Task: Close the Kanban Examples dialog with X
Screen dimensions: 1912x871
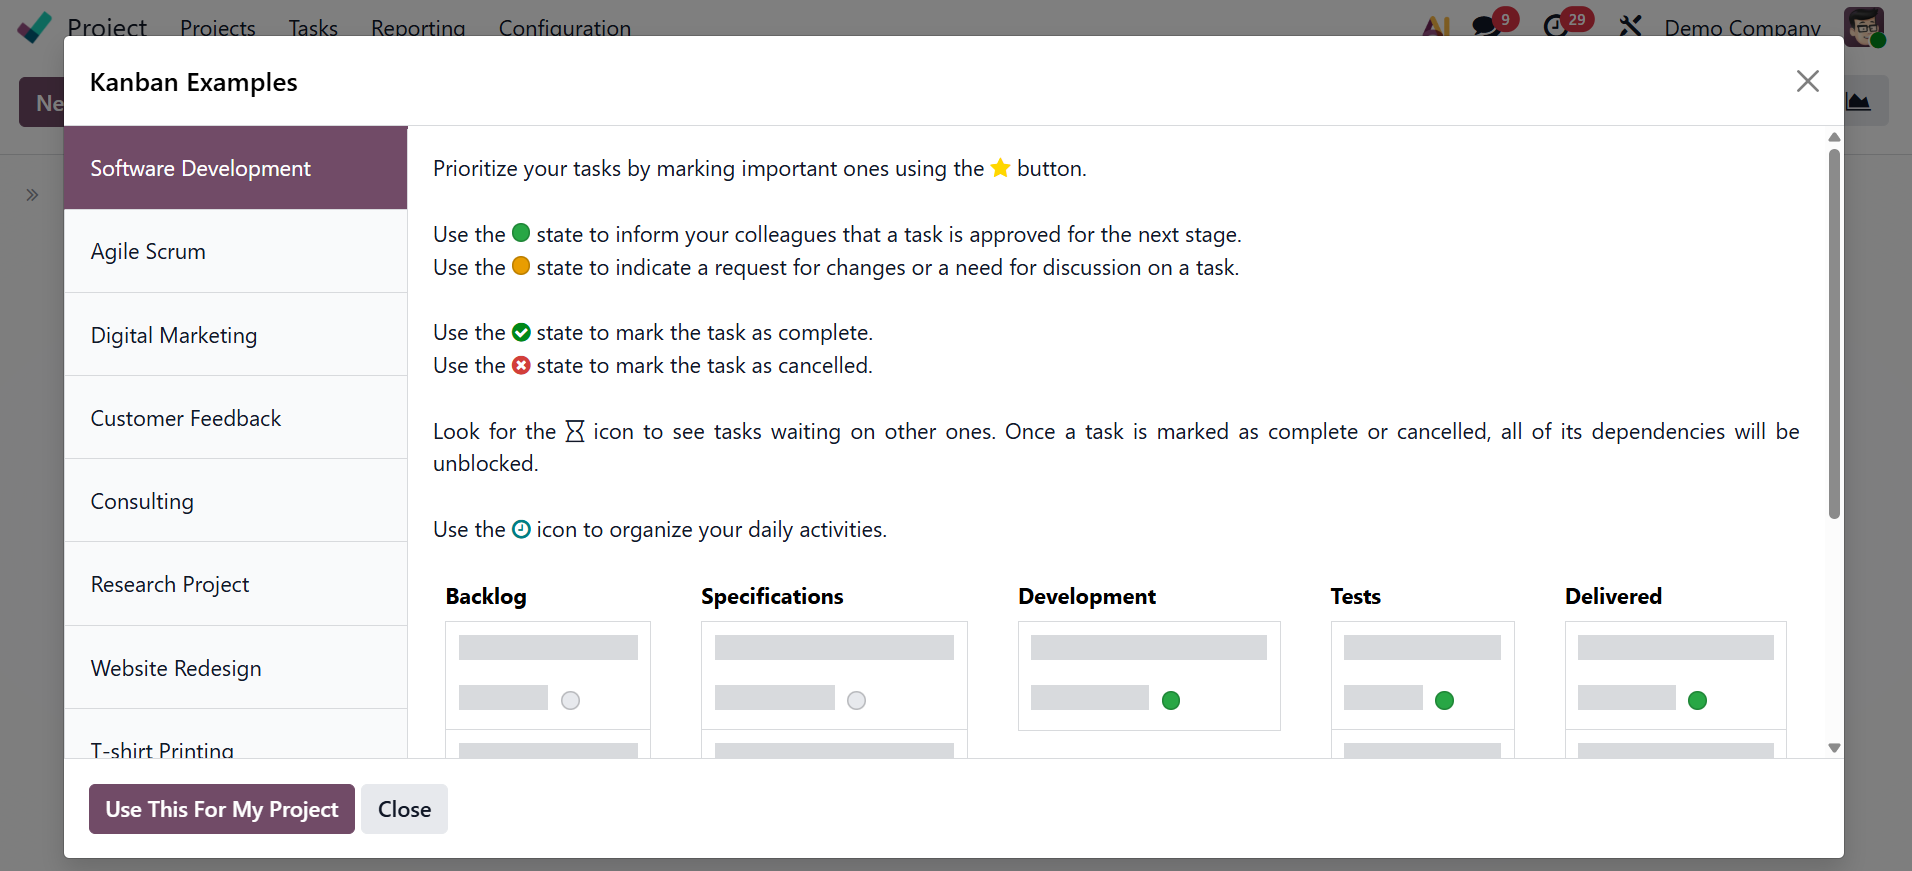Action: (x=1807, y=81)
